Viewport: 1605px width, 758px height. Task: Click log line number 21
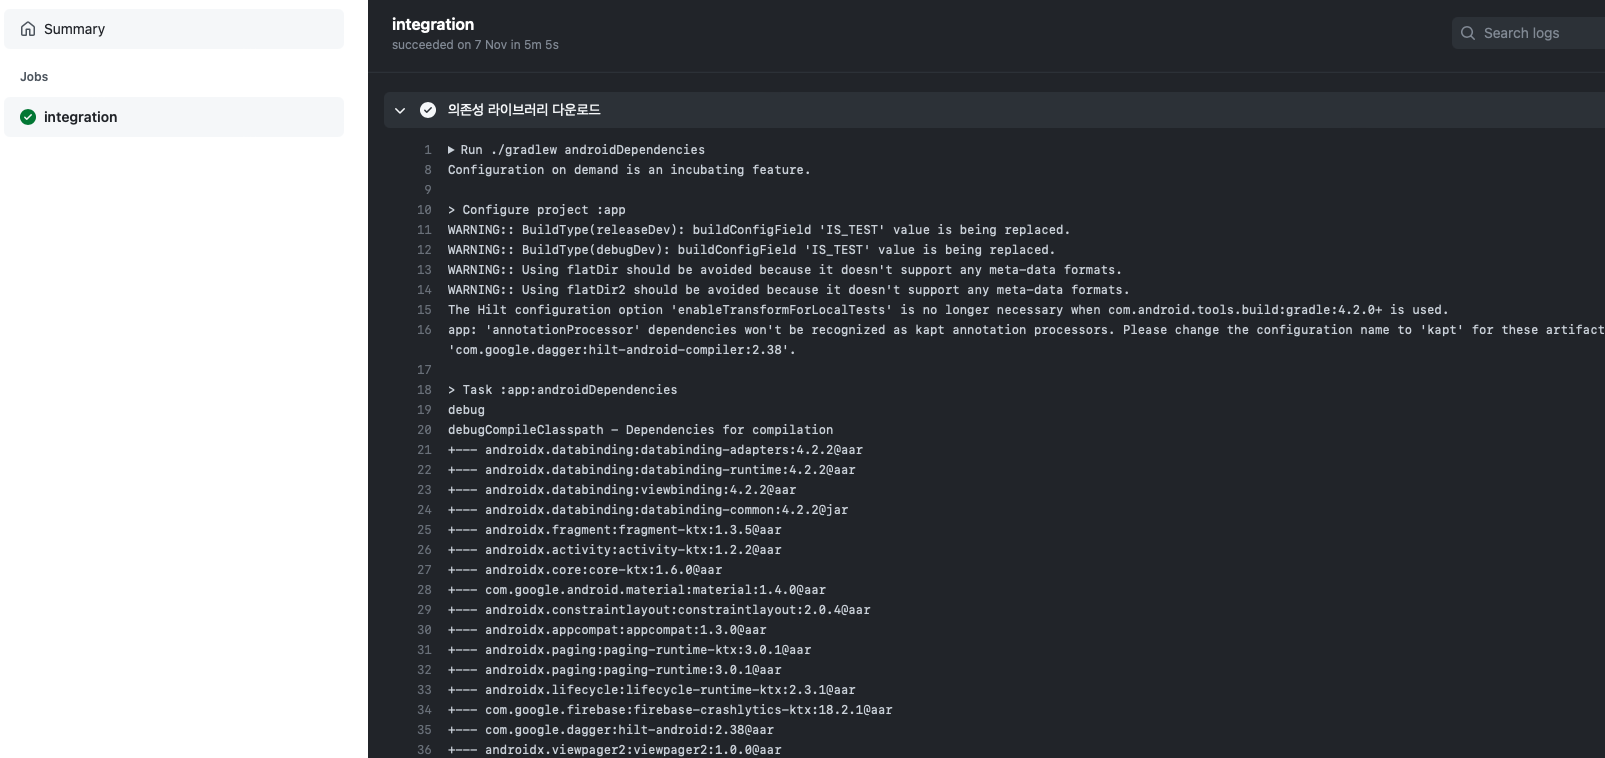pos(424,450)
